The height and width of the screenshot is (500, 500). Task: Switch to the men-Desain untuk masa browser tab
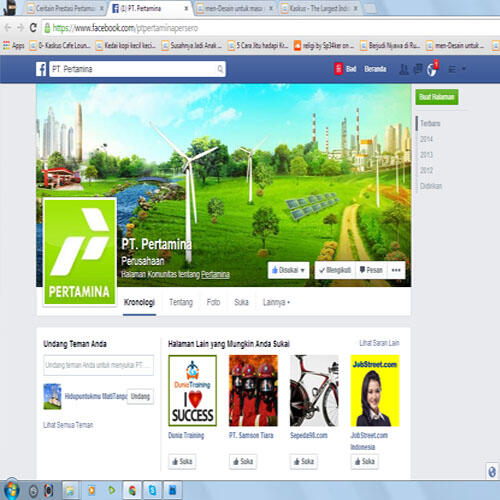(233, 8)
